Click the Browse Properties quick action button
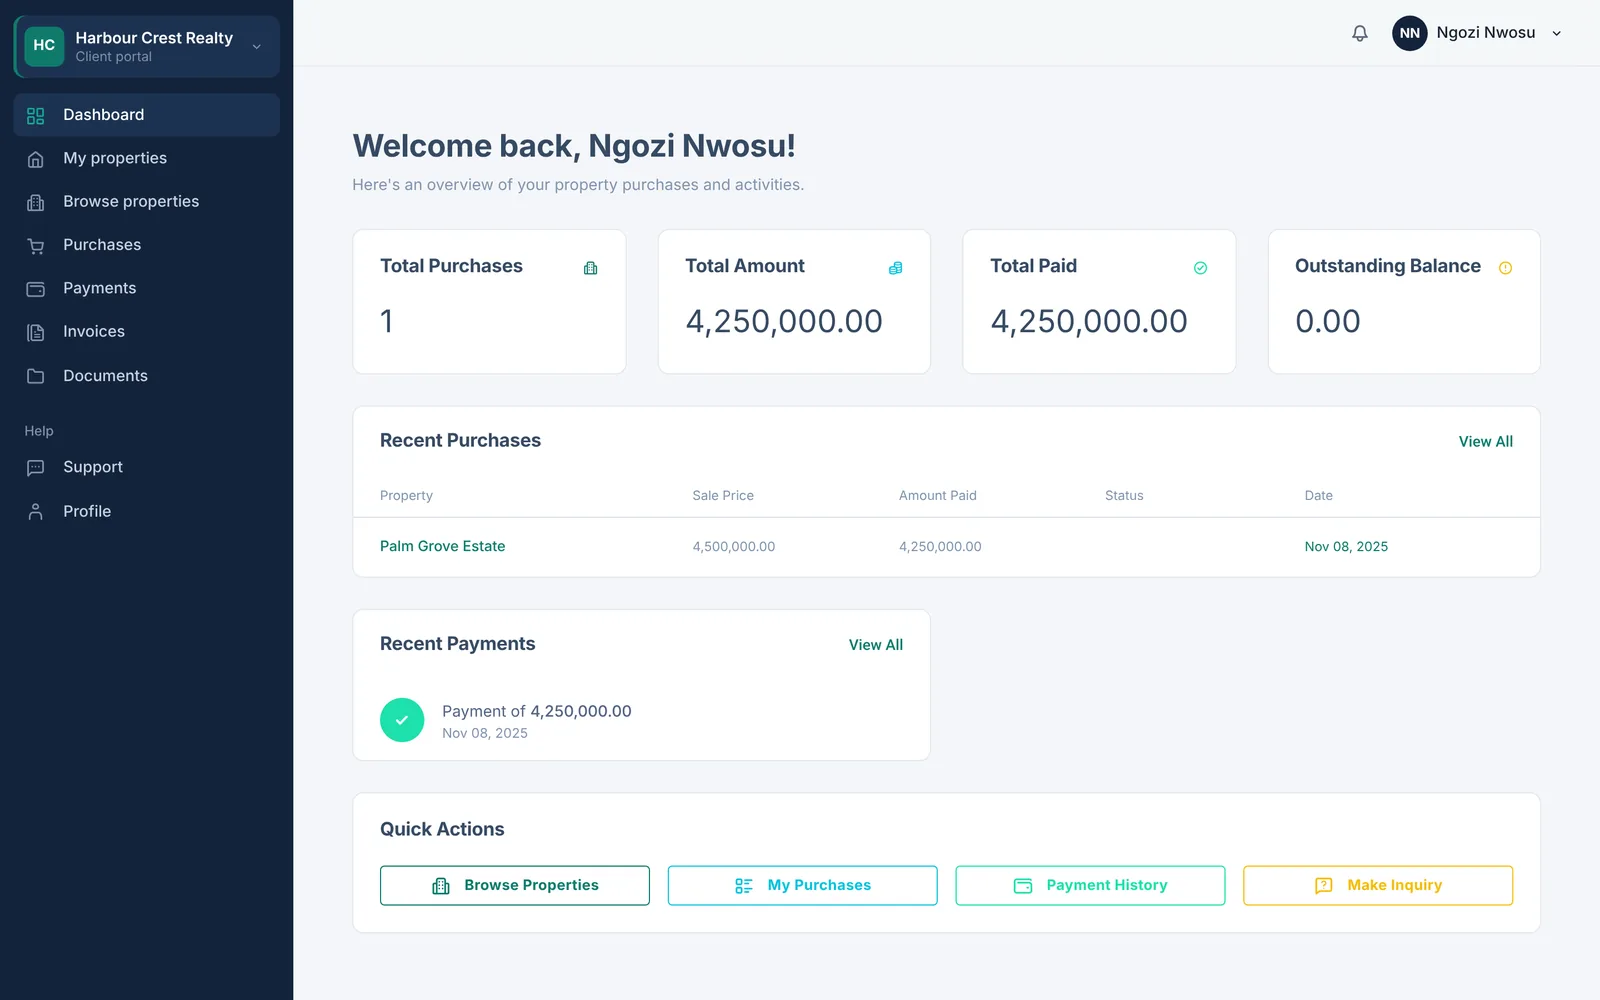This screenshot has height=1000, width=1600. click(x=515, y=886)
